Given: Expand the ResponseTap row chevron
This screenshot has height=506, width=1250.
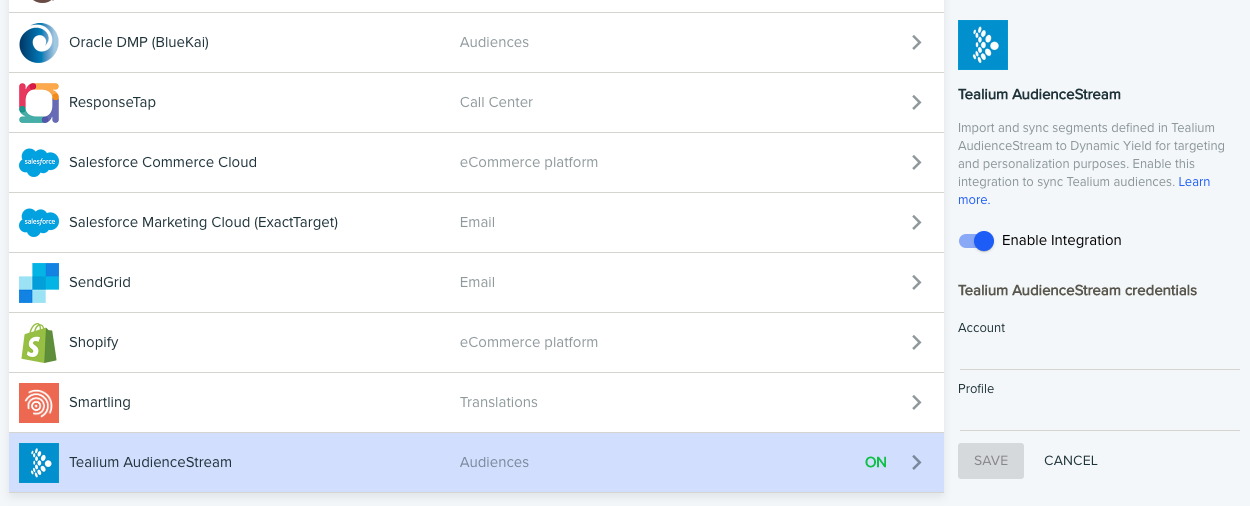Looking at the screenshot, I should 916,103.
